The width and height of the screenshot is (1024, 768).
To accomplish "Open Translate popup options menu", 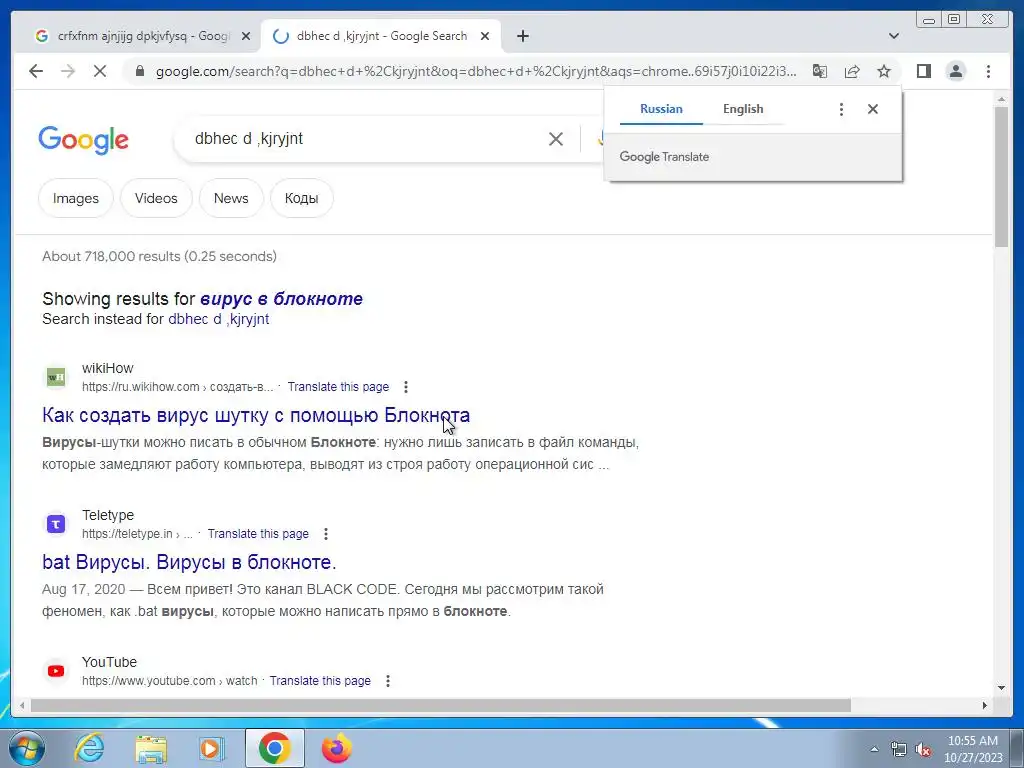I will [x=841, y=109].
